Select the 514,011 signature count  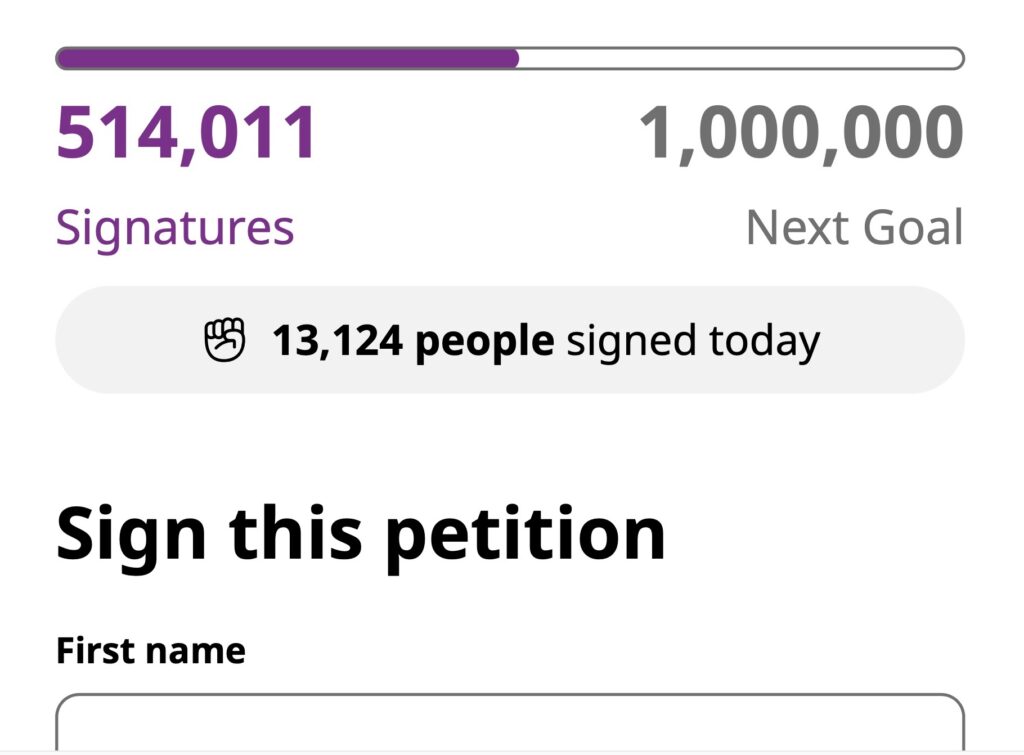pyautogui.click(x=186, y=134)
